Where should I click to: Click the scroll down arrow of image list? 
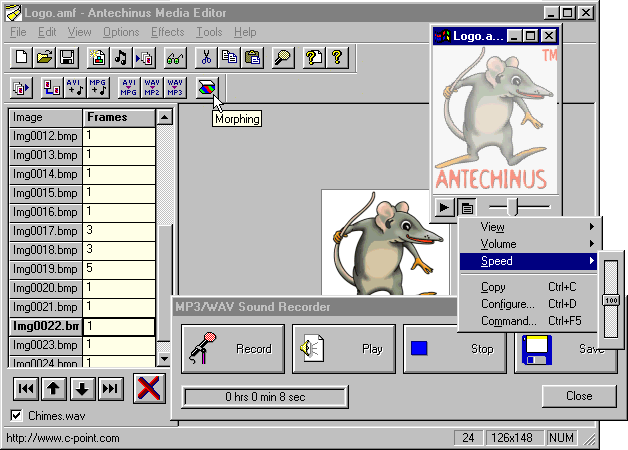pos(164,358)
